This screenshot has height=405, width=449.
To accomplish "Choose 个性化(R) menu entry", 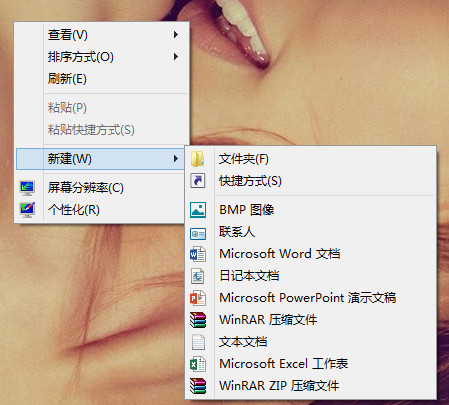I will (x=100, y=210).
